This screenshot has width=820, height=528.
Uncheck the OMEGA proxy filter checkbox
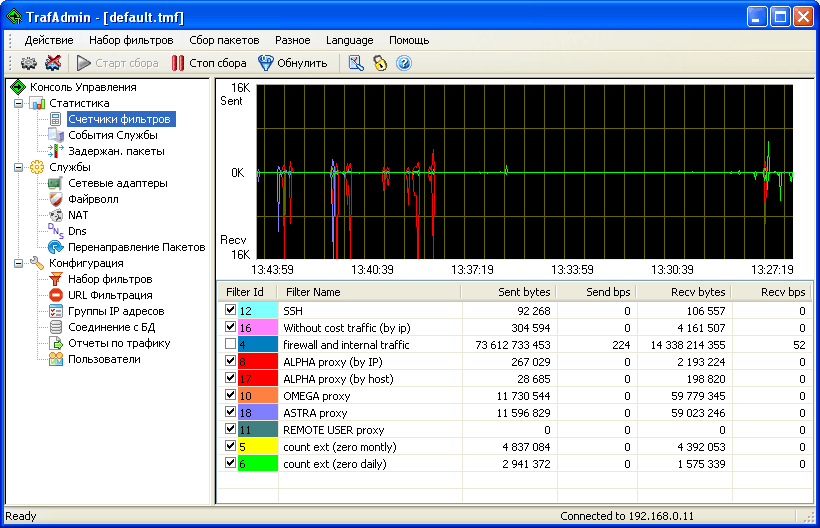point(232,396)
